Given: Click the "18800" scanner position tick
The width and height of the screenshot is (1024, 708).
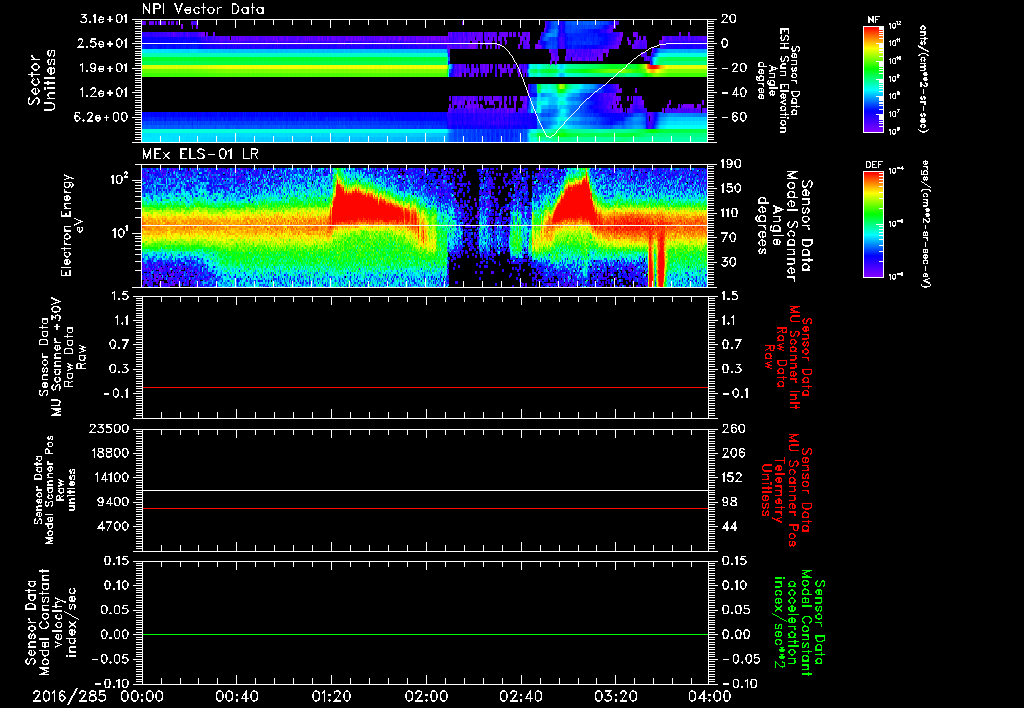Looking at the screenshot, I should point(112,453).
